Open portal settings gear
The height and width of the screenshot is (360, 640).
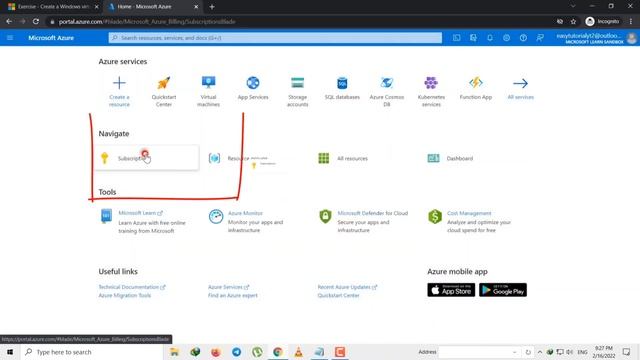(507, 38)
